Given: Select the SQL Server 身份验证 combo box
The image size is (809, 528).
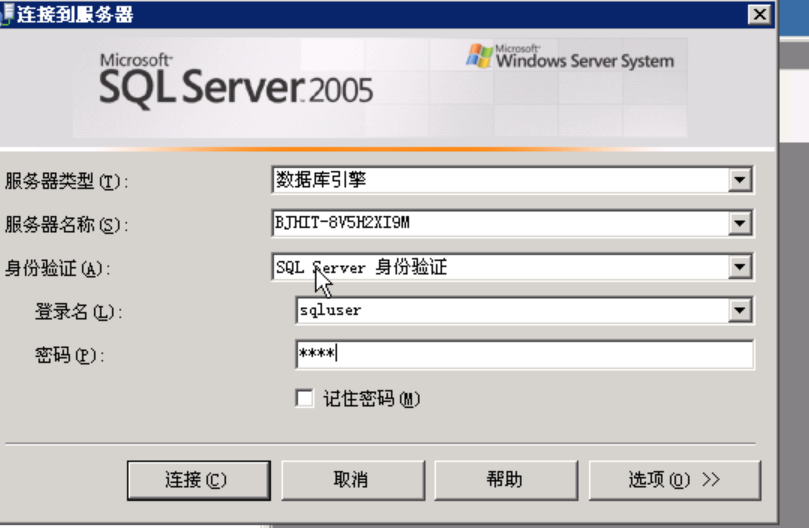Looking at the screenshot, I should coord(512,267).
